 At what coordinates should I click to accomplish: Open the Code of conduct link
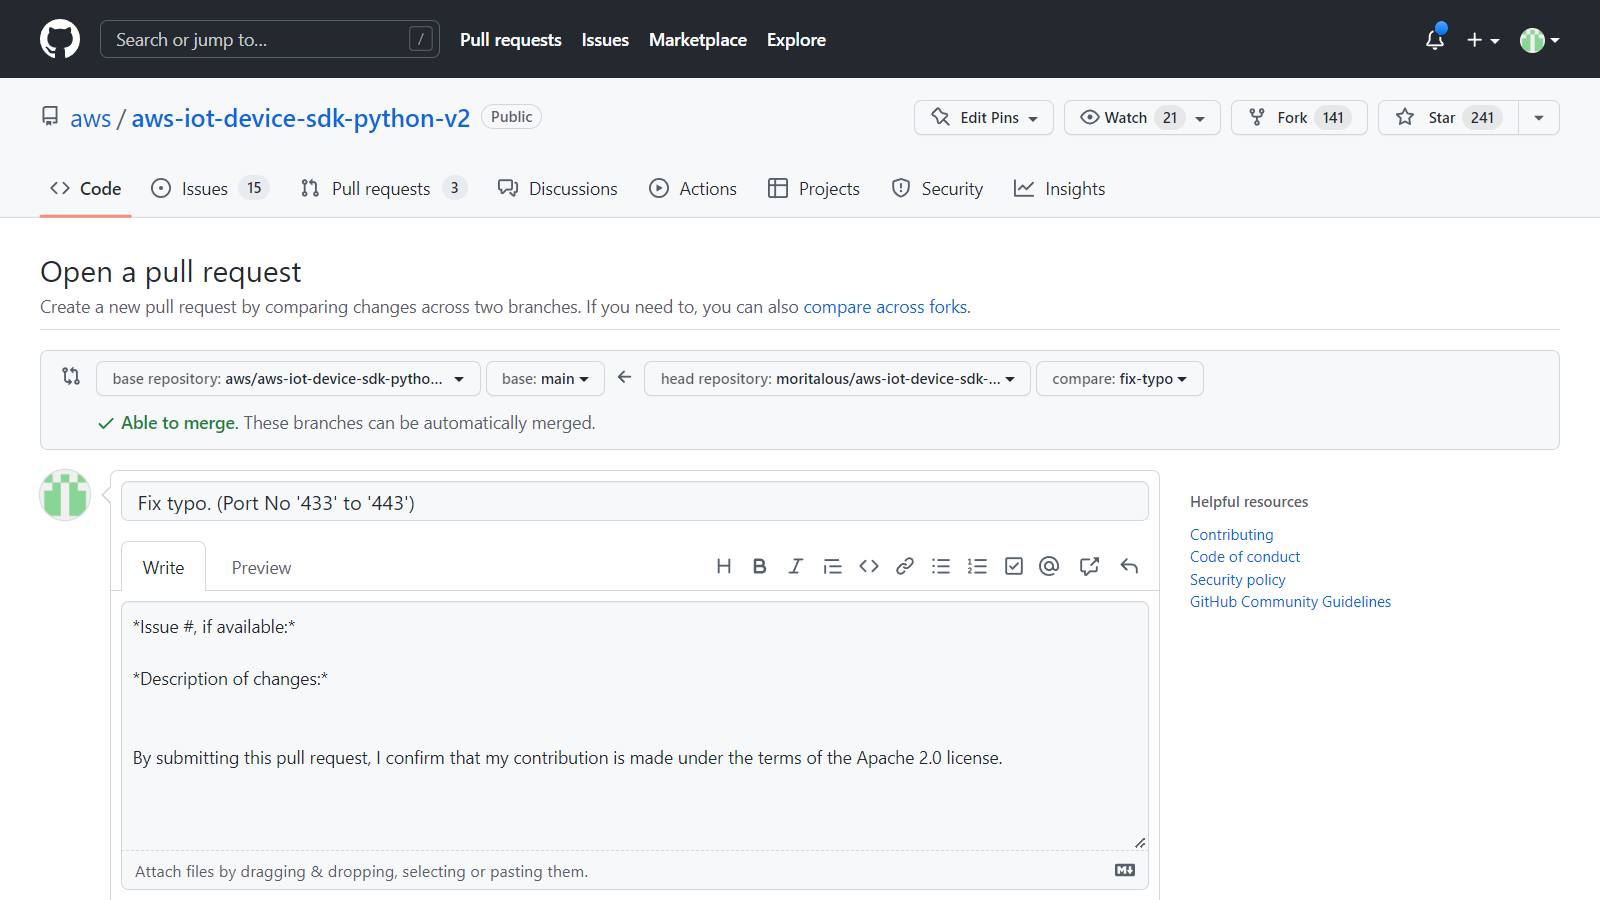click(1245, 557)
